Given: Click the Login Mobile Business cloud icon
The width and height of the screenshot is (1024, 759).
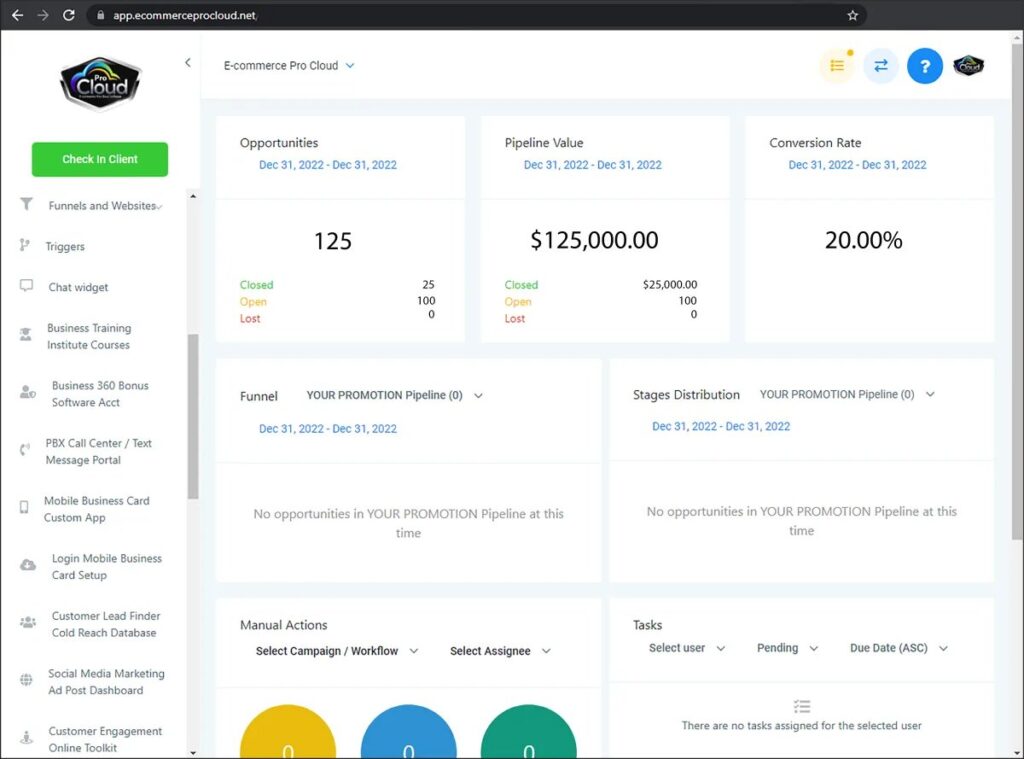Looking at the screenshot, I should tap(27, 565).
